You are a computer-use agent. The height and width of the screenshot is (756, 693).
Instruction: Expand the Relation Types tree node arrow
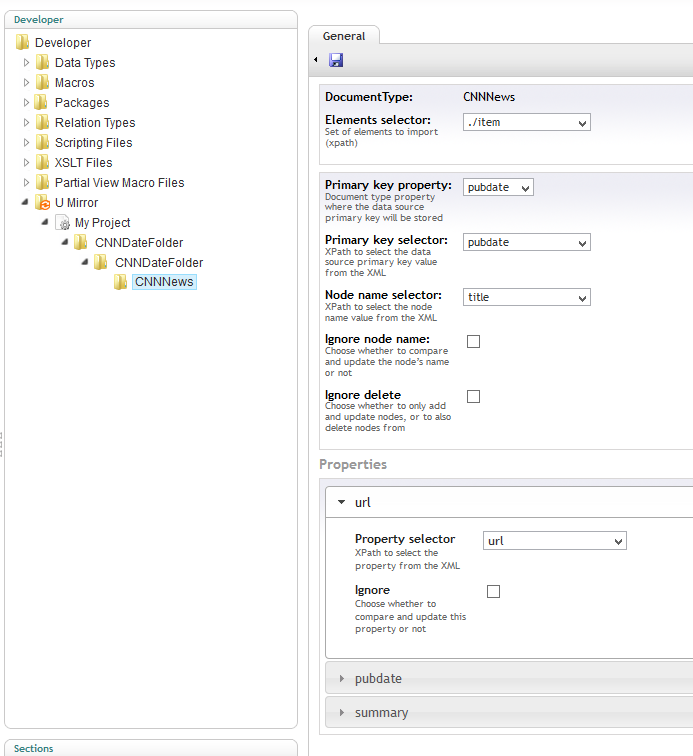[27, 122]
